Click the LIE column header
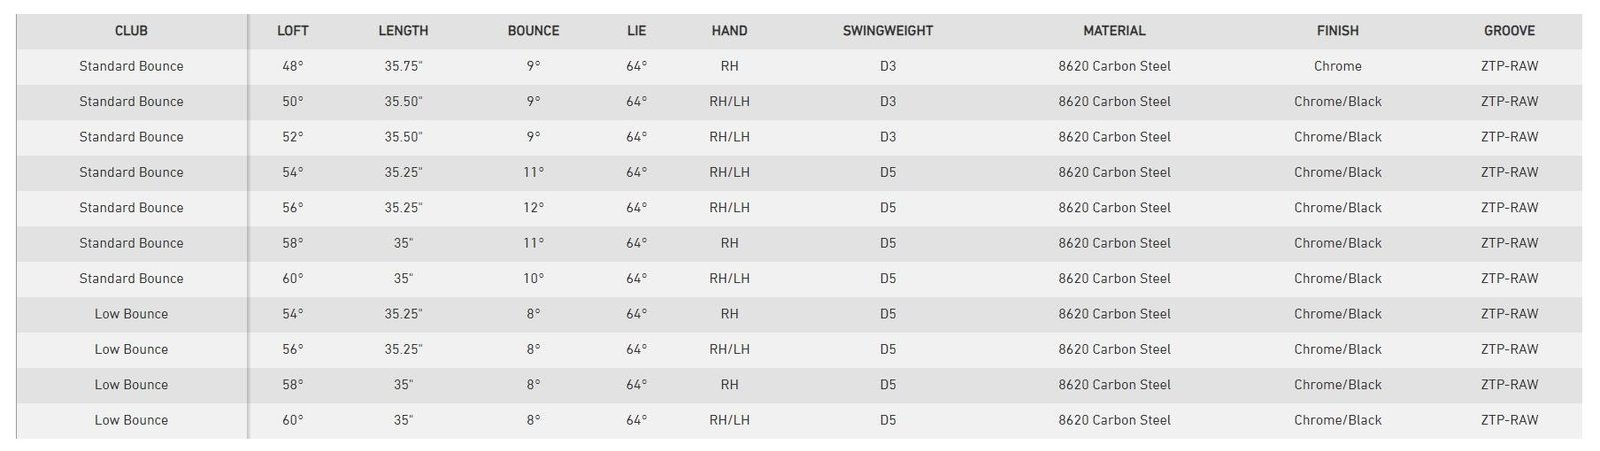Viewport: 1600px width, 451px height. coord(637,31)
